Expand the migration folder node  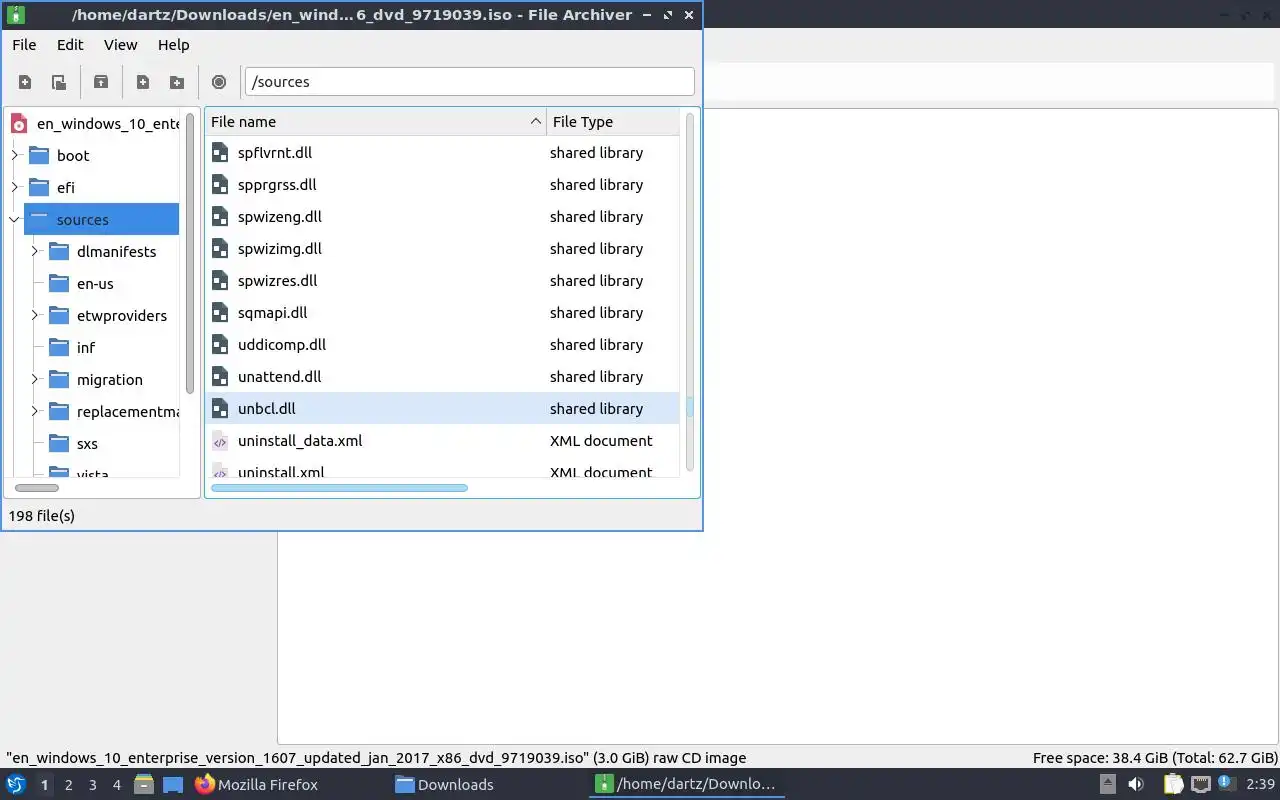pyautogui.click(x=35, y=379)
